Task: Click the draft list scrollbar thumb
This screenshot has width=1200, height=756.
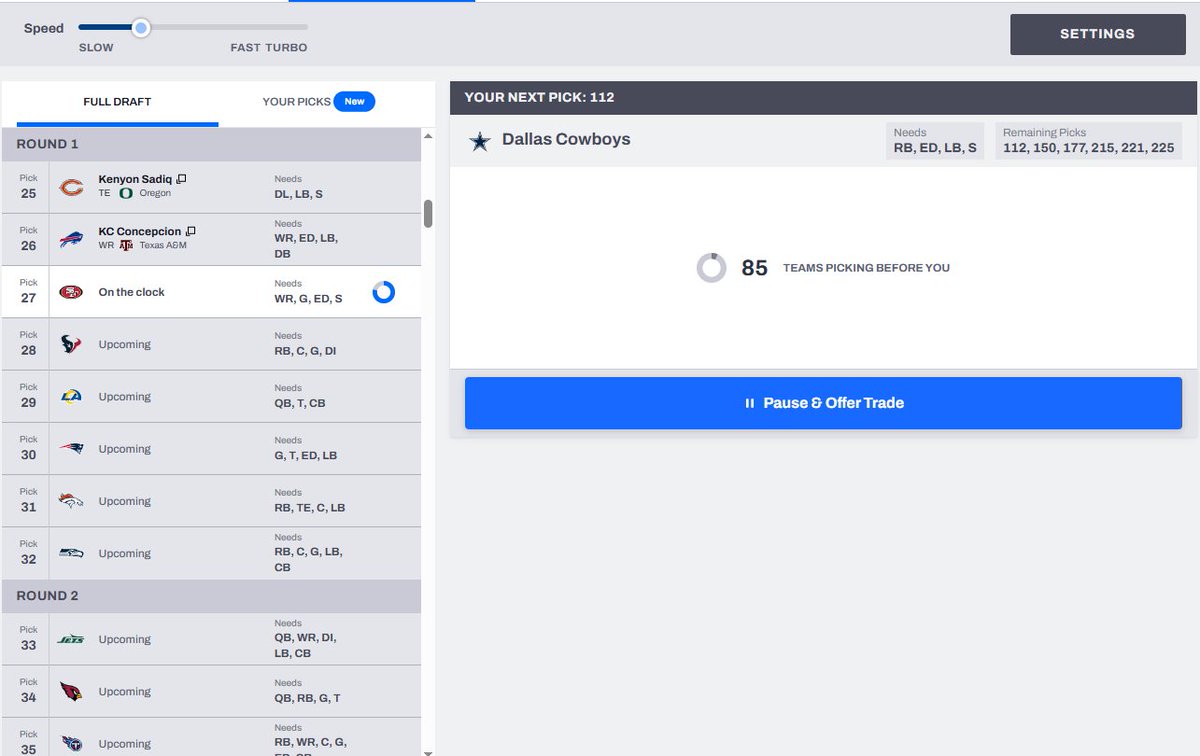Action: tap(428, 214)
